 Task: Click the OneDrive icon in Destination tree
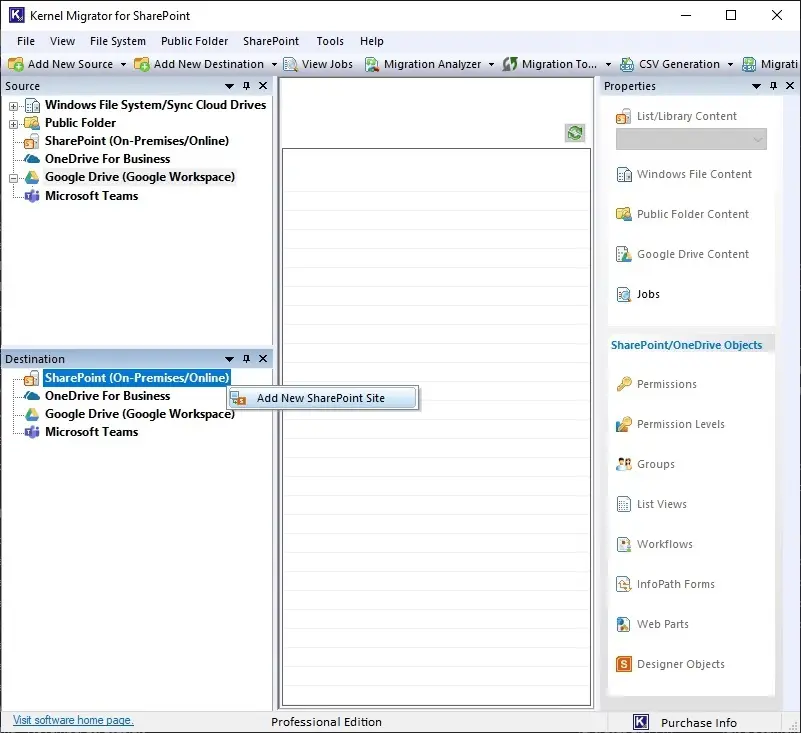click(x=32, y=396)
